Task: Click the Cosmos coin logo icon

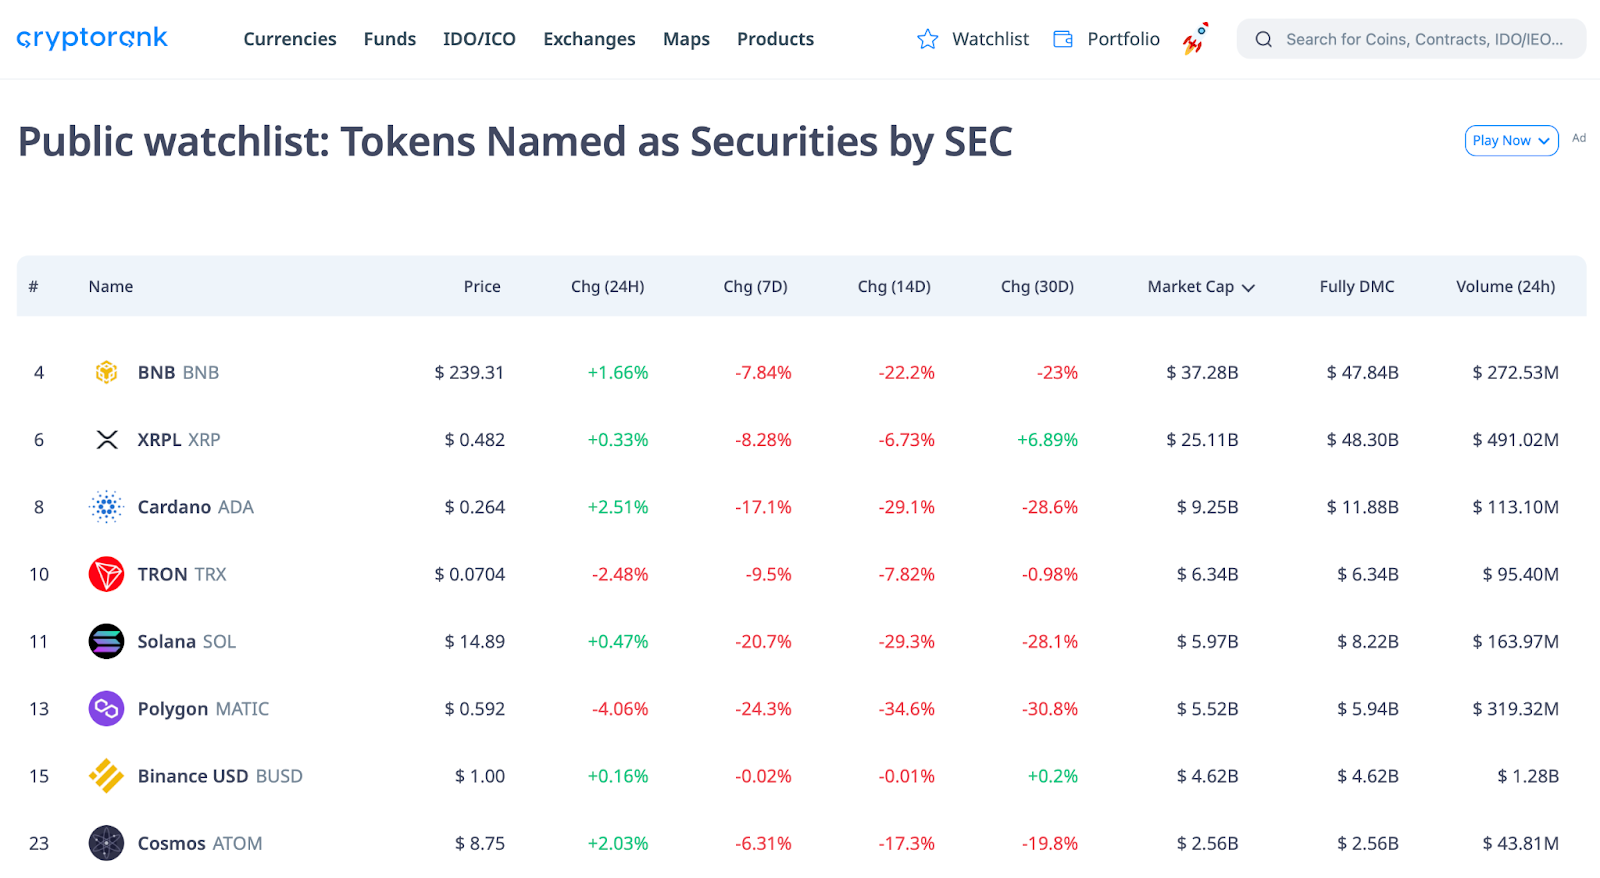Action: click(106, 843)
